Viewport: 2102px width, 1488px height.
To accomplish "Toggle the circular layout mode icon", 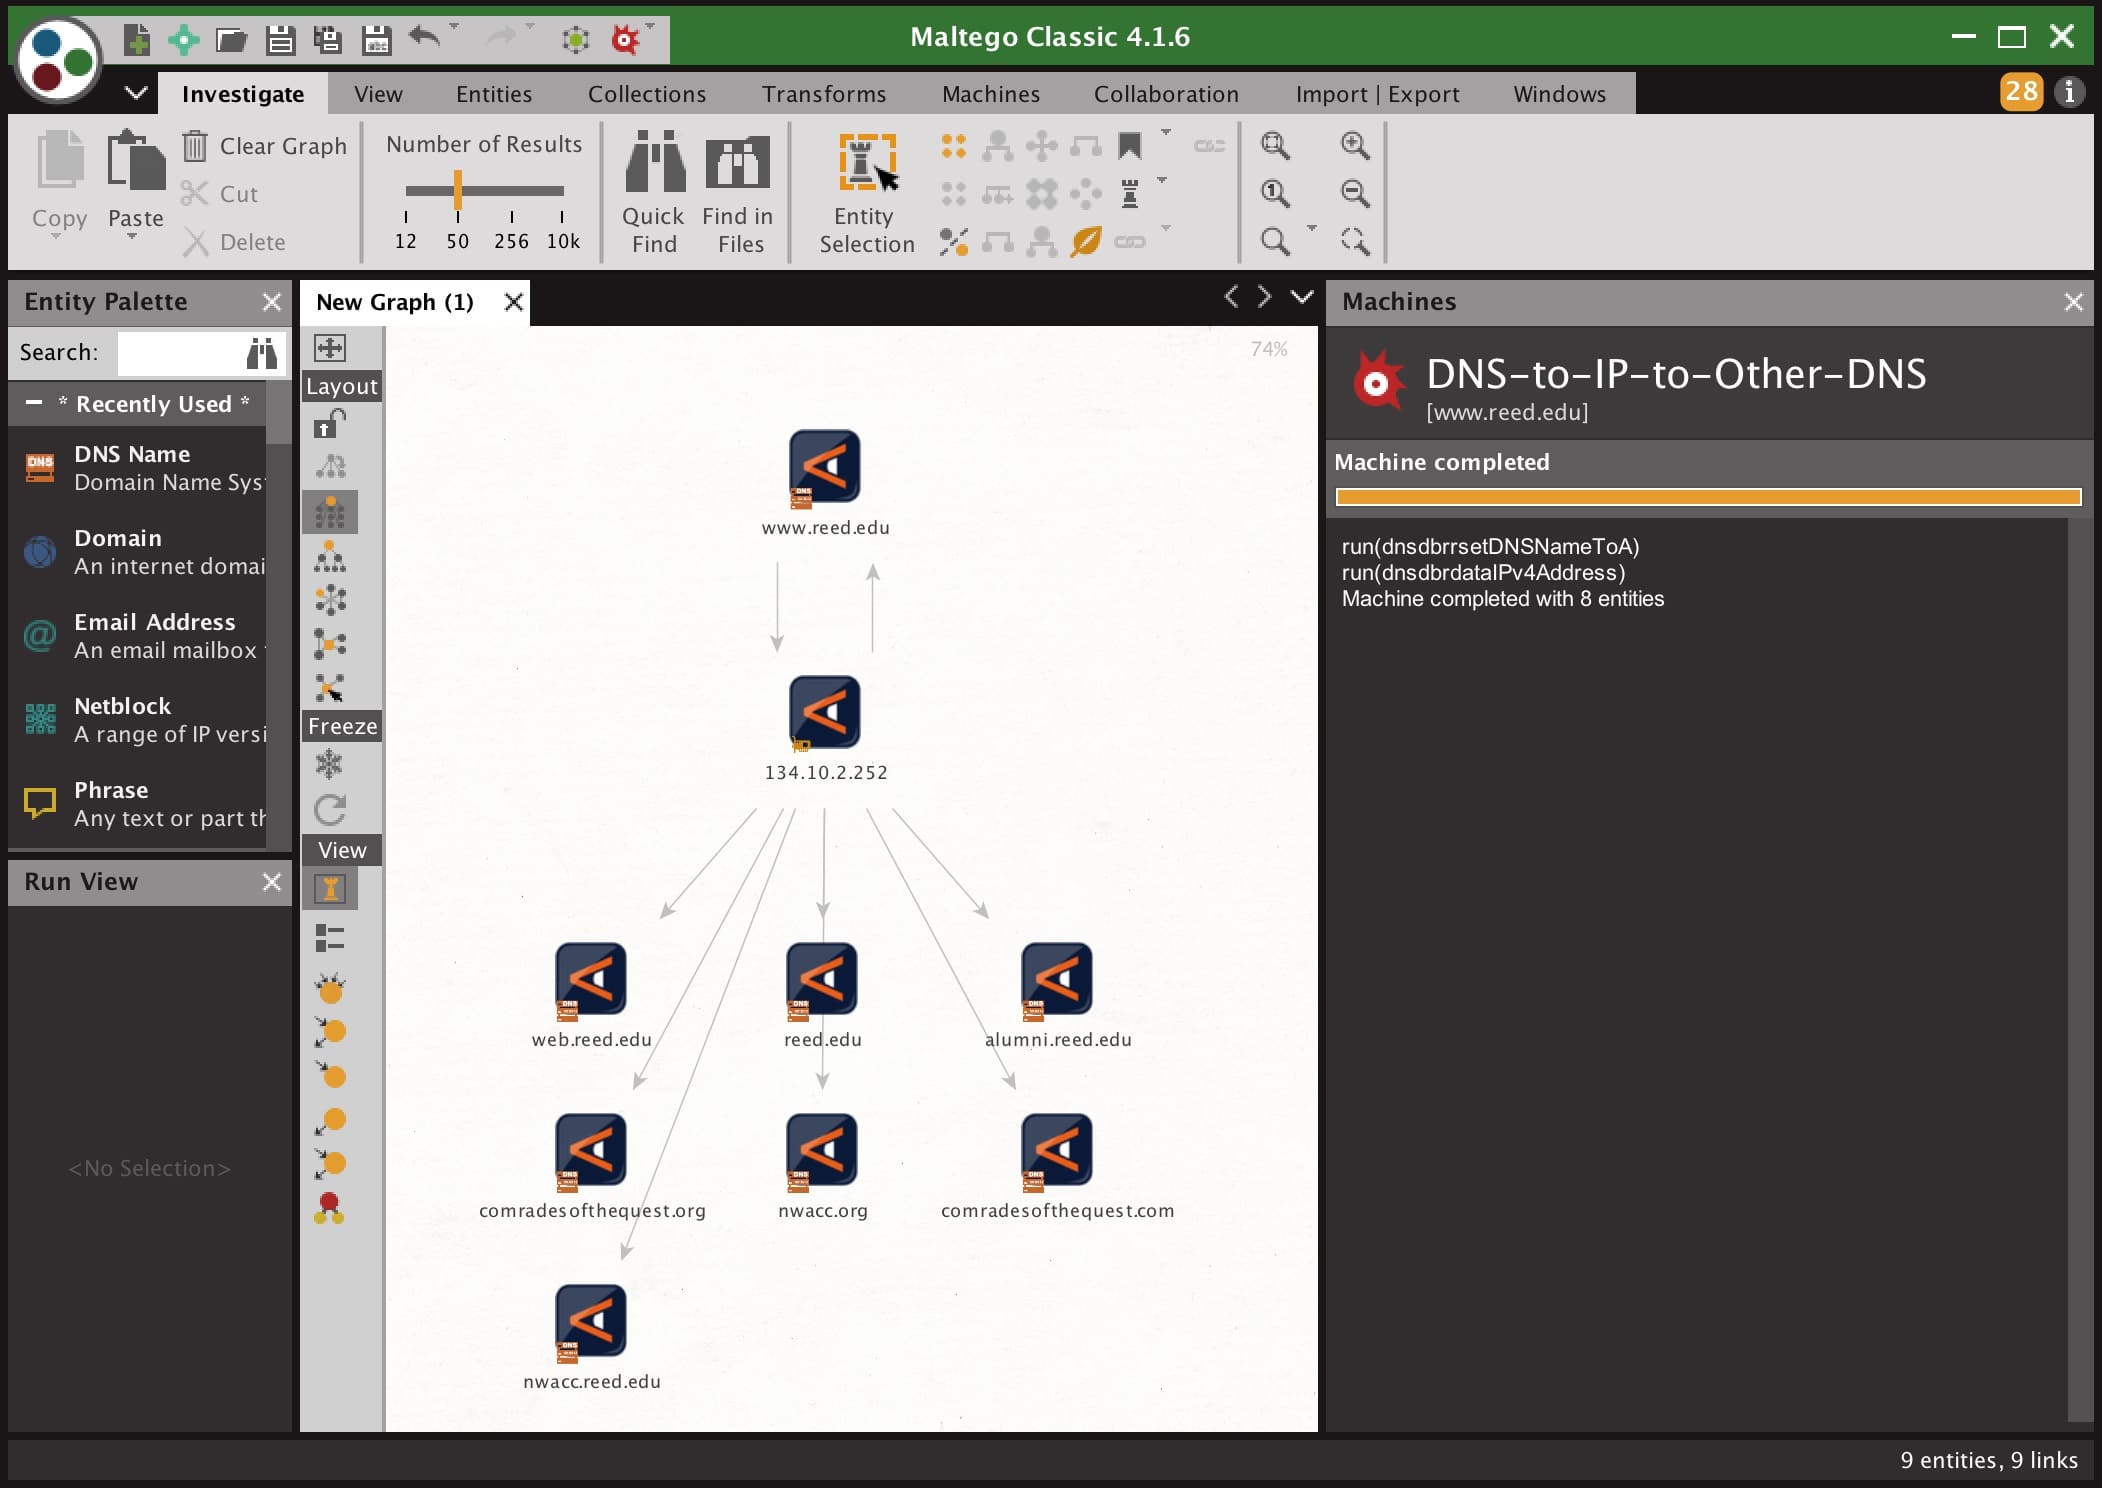I will [x=330, y=600].
